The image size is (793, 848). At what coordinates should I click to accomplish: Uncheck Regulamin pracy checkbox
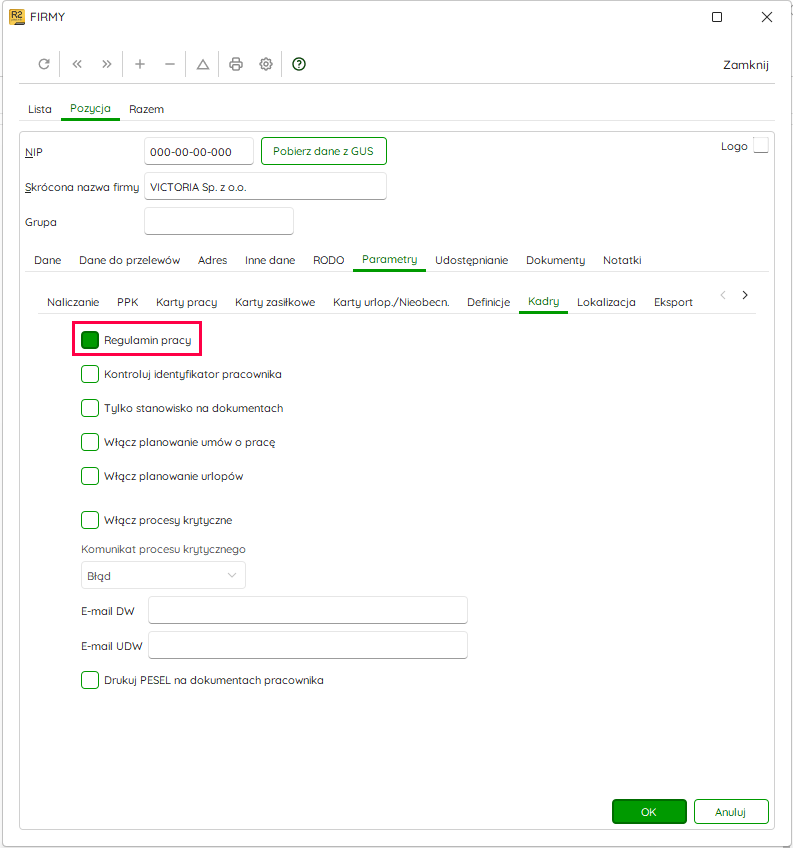click(90, 340)
